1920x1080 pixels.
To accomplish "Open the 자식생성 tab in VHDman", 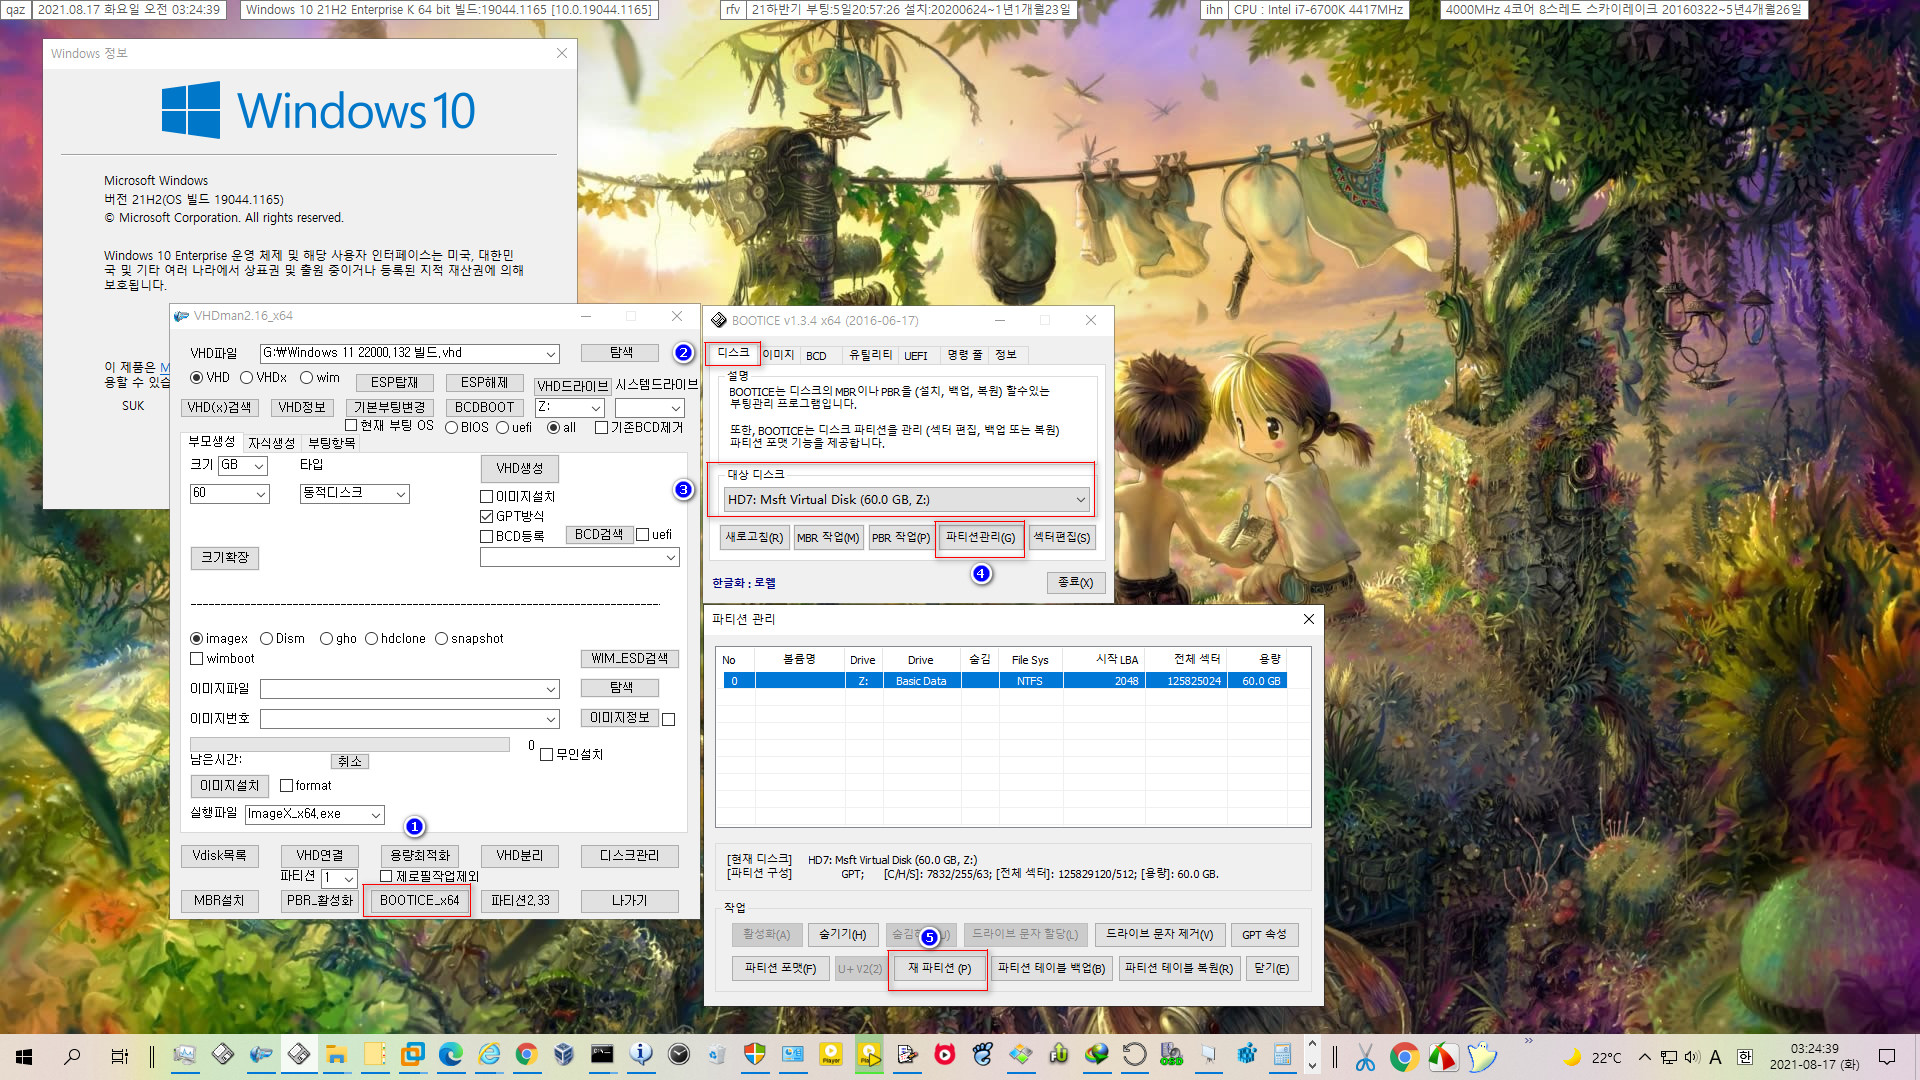I will tap(271, 443).
